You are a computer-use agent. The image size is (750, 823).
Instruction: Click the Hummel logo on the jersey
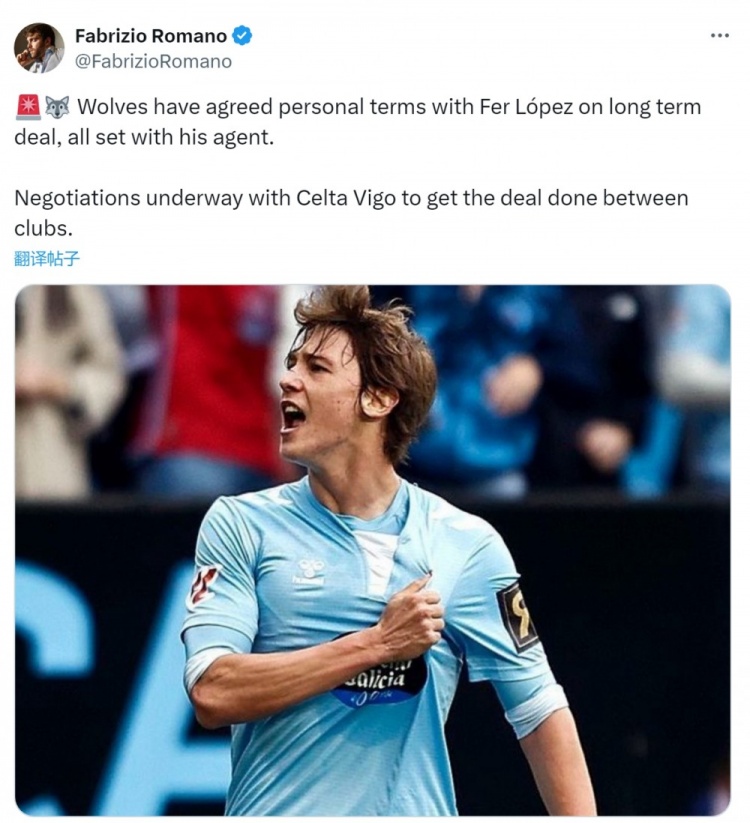(310, 571)
